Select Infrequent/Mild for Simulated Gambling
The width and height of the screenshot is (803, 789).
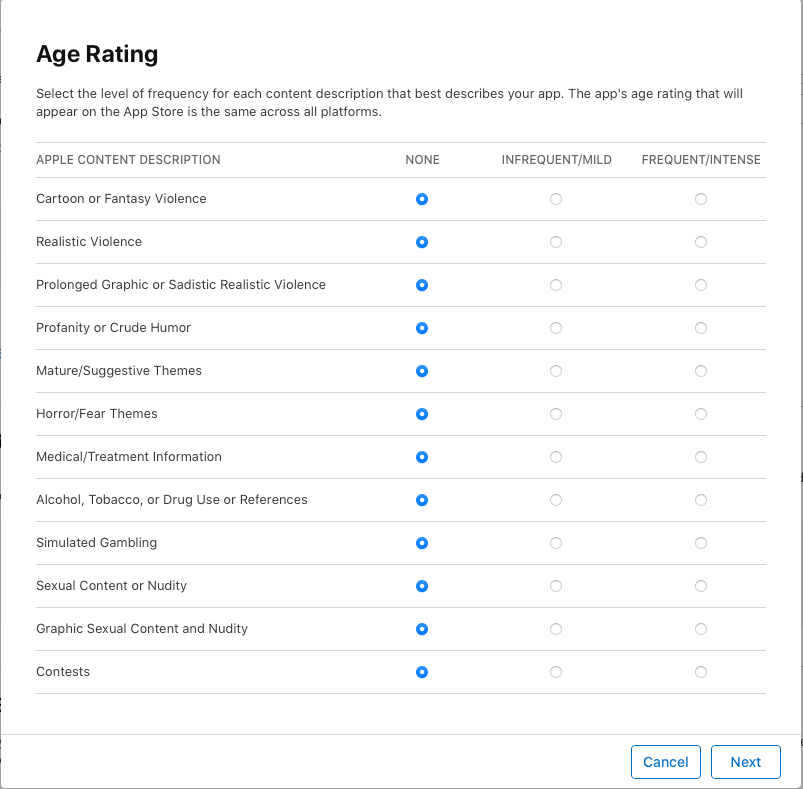coord(556,543)
